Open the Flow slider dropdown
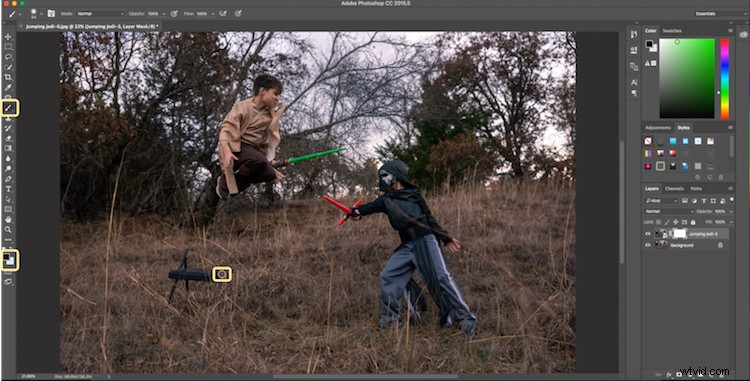 [x=213, y=14]
